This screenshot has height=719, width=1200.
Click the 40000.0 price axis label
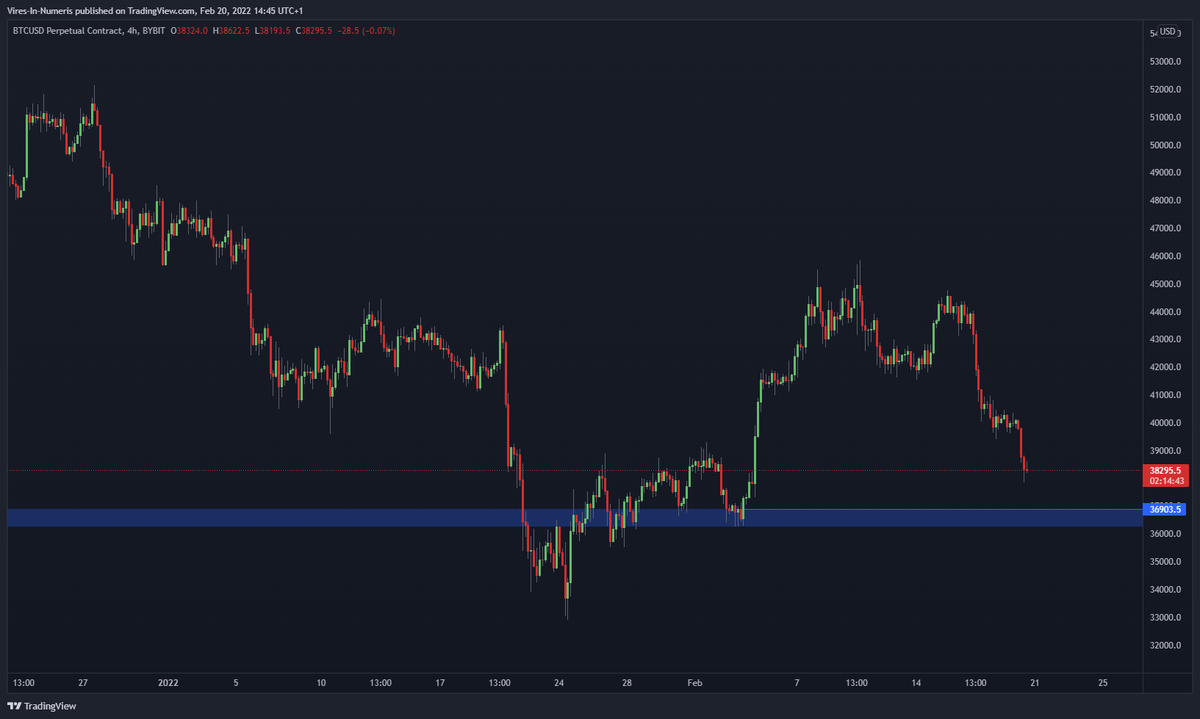click(1165, 423)
